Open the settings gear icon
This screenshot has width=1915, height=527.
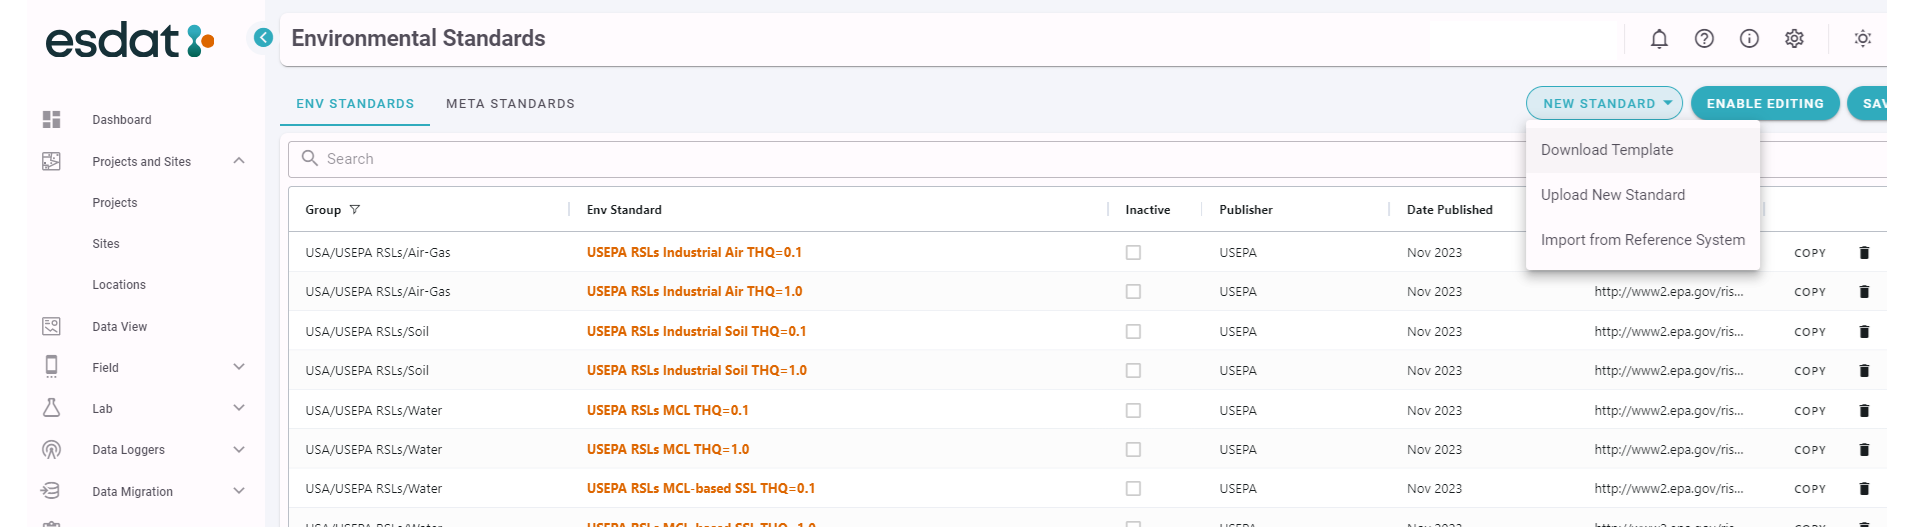pos(1794,39)
